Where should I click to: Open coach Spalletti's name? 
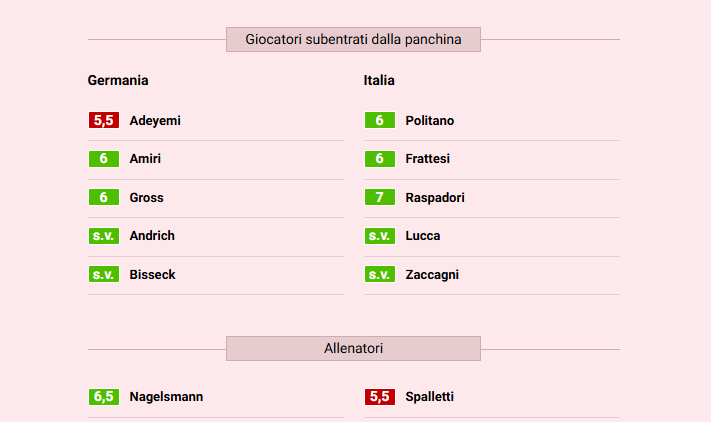click(430, 397)
